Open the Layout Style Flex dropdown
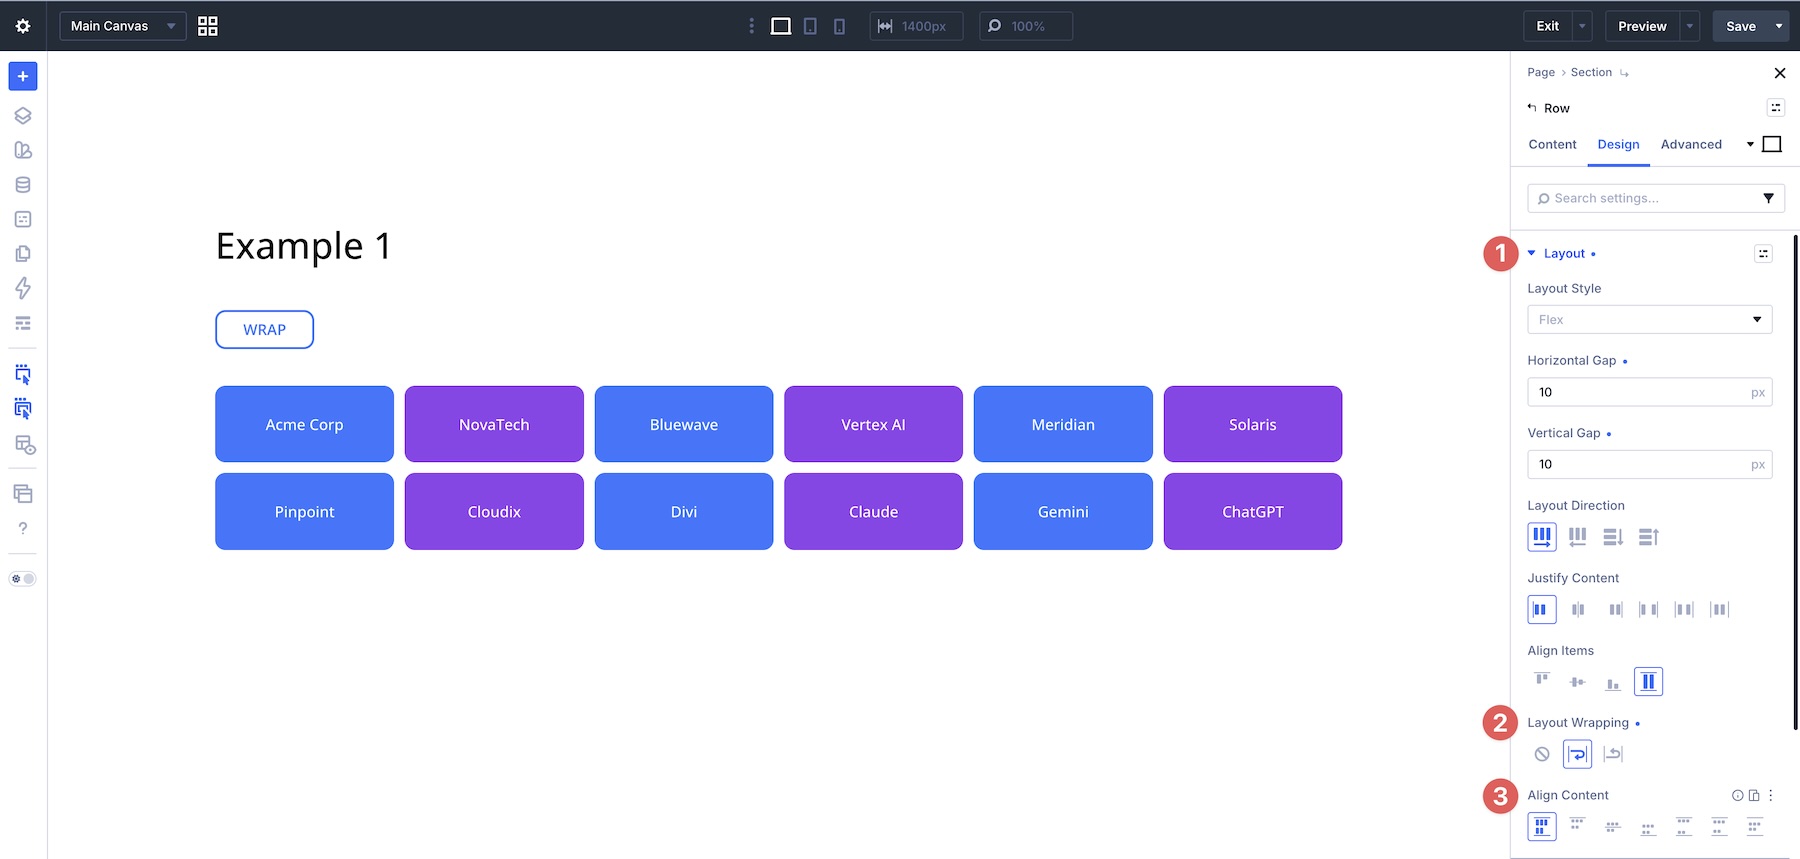This screenshot has height=859, width=1800. pos(1650,319)
